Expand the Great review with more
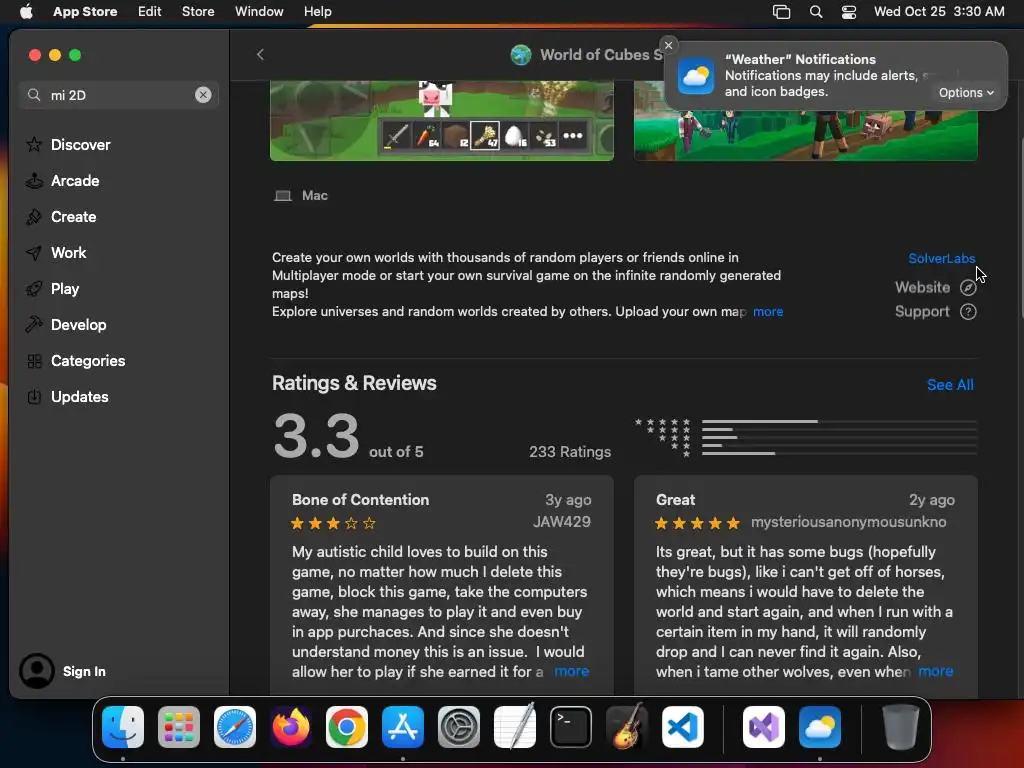Image resolution: width=1024 pixels, height=768 pixels. point(935,671)
